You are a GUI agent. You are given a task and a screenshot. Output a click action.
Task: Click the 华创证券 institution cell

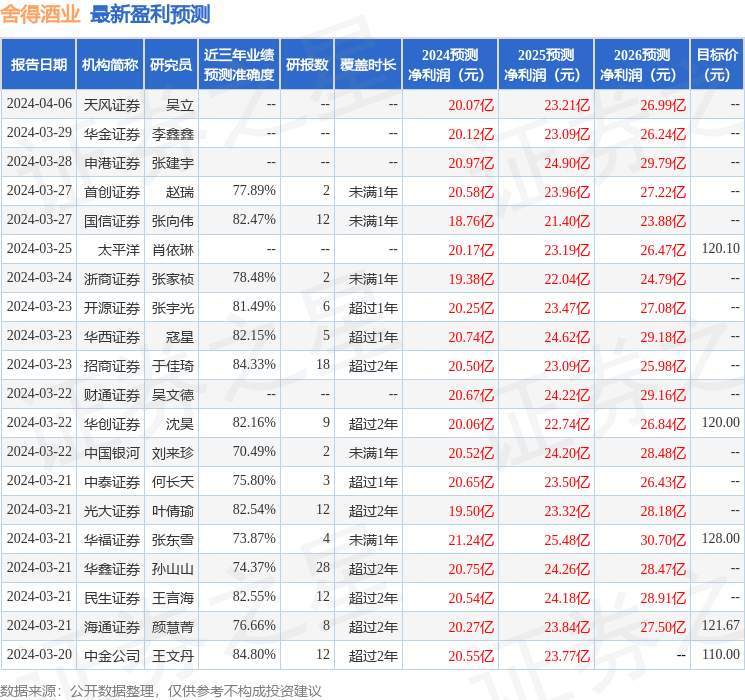(x=112, y=424)
